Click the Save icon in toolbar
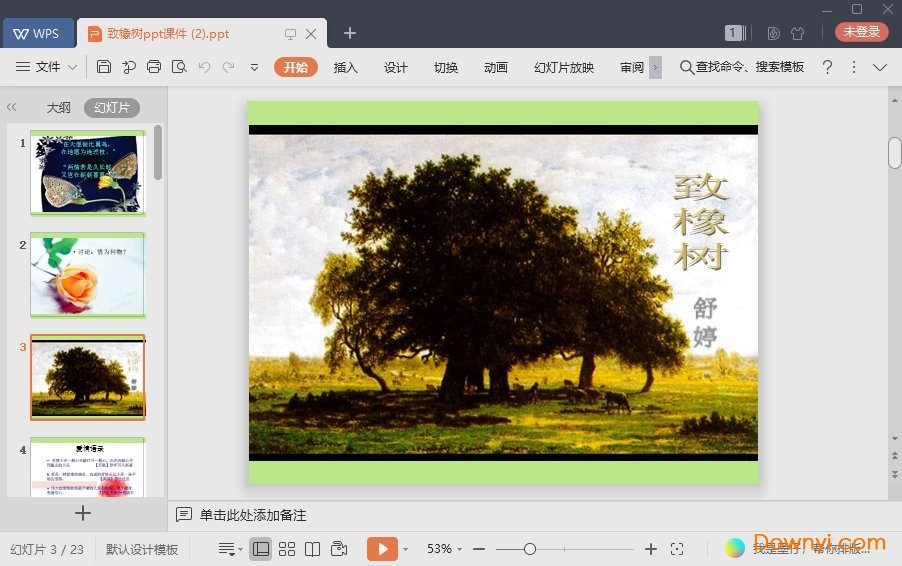 pos(104,67)
